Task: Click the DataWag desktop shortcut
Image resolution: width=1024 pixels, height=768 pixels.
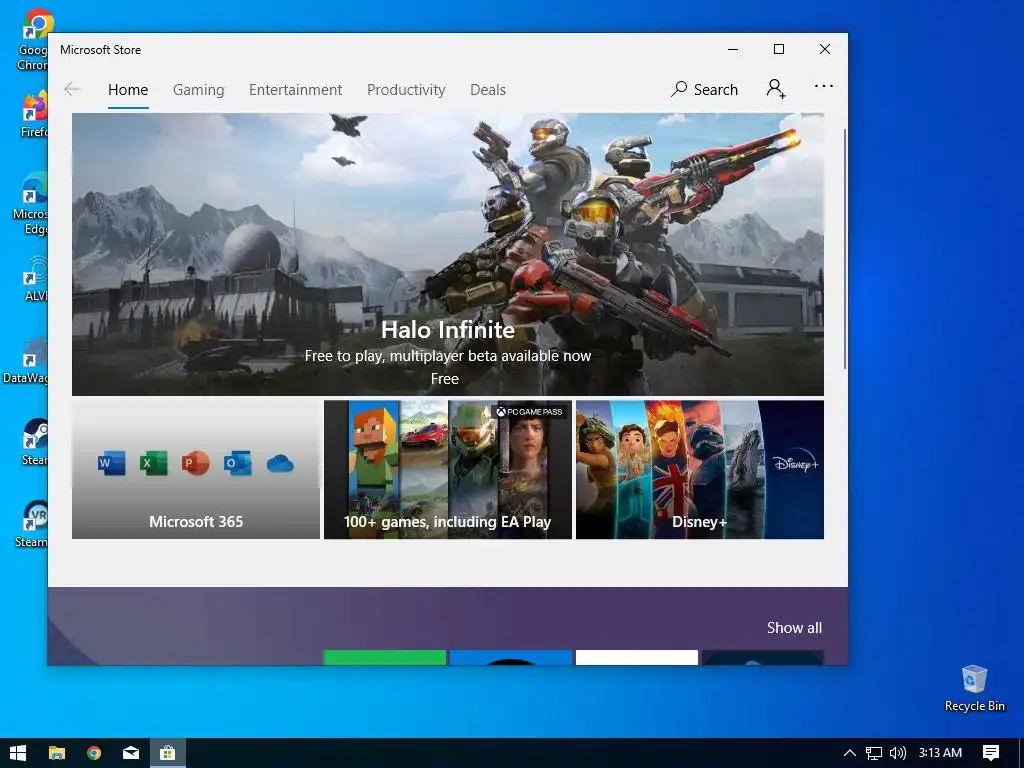Action: click(26, 362)
